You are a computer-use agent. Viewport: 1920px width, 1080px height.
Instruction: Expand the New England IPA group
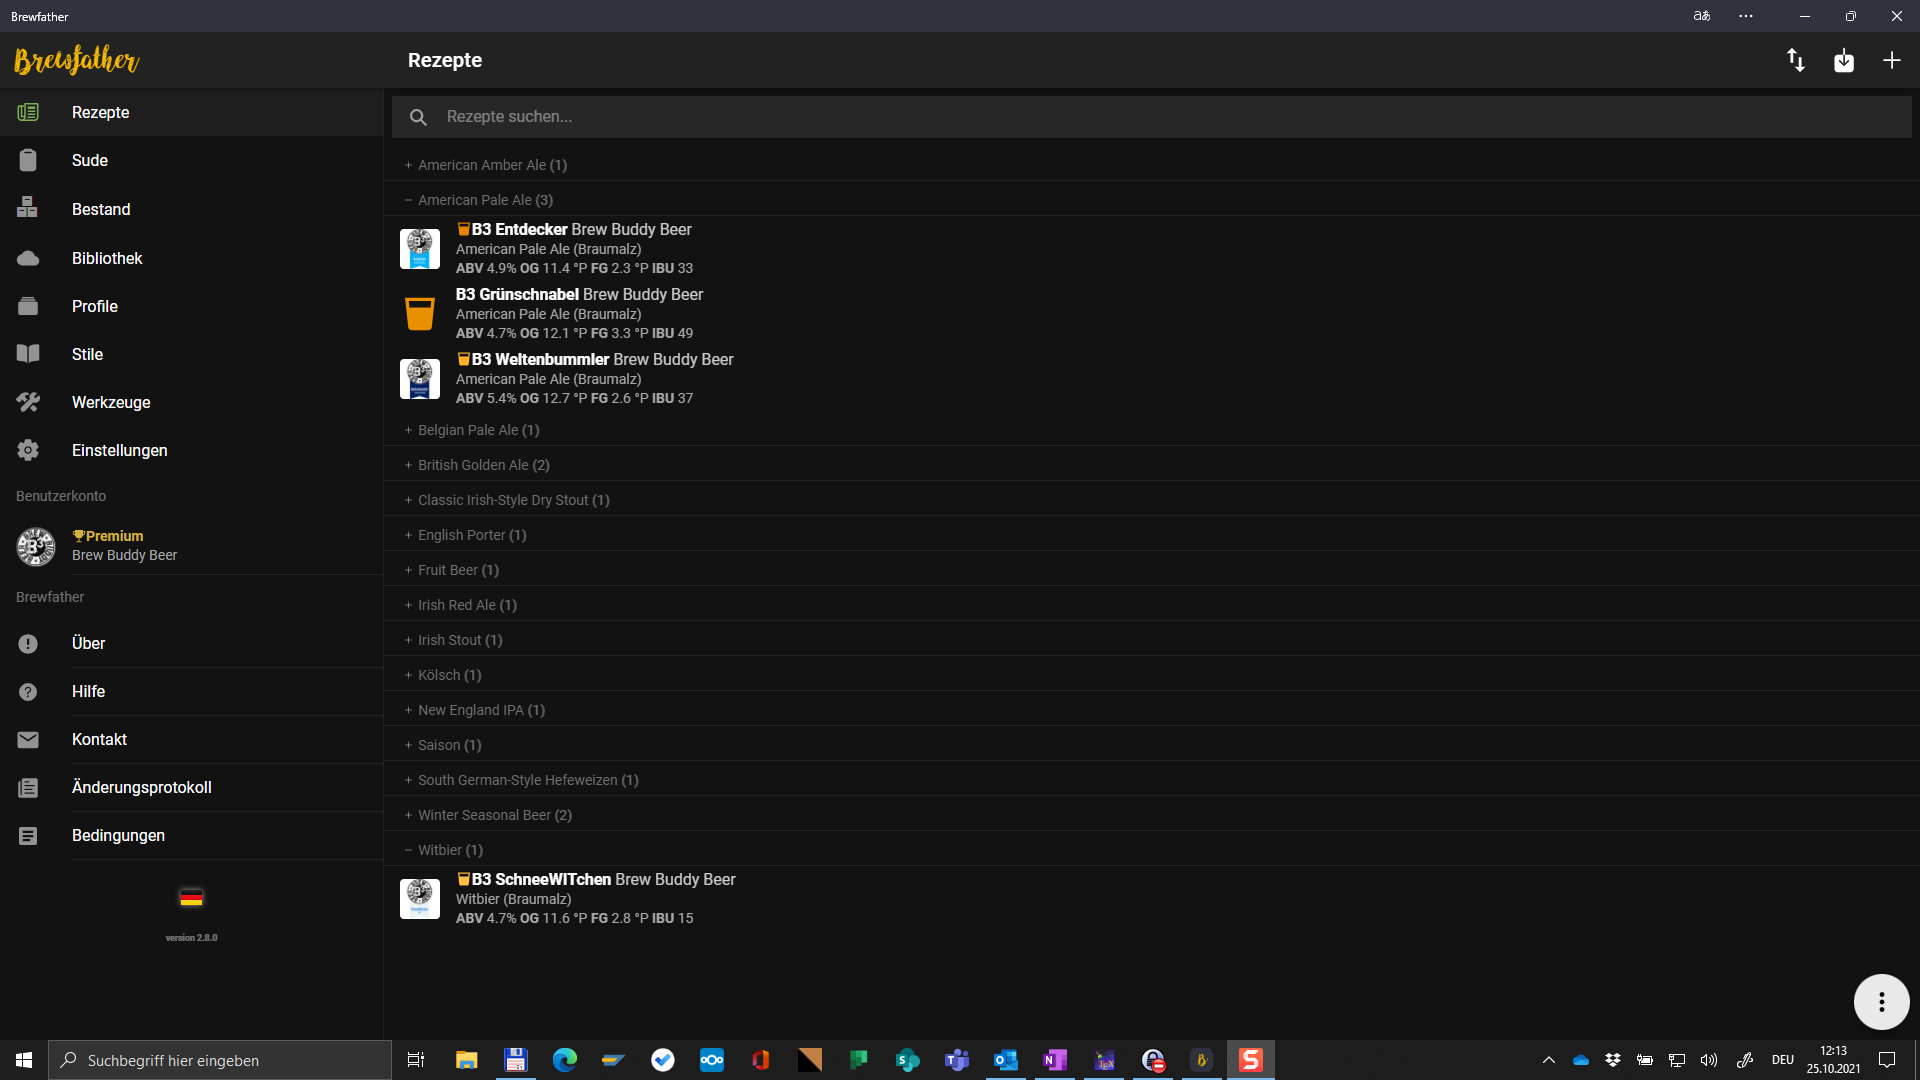click(480, 710)
